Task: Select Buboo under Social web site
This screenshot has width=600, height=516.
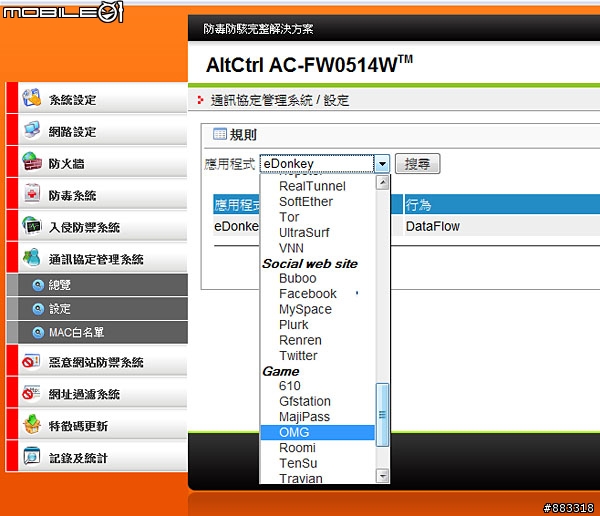Action: tap(317, 278)
